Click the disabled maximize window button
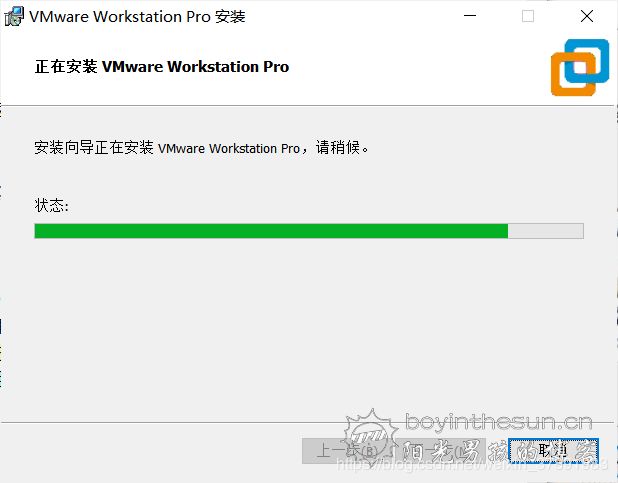The height and width of the screenshot is (483, 618). [x=528, y=16]
